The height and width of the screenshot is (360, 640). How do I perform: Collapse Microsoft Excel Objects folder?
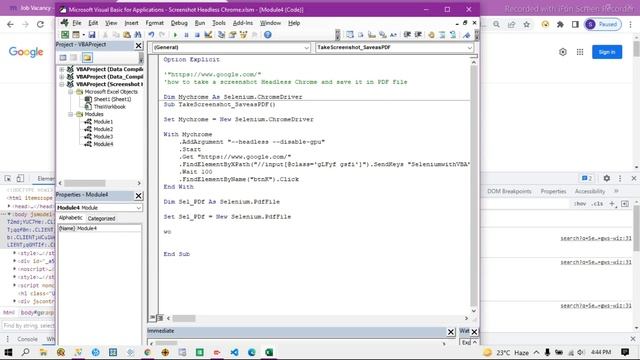pos(70,92)
